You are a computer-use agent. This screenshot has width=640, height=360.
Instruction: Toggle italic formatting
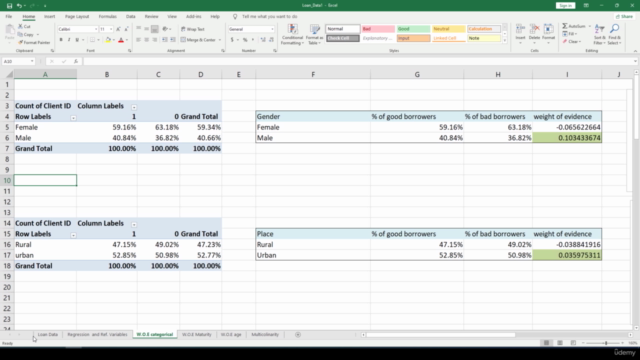click(x=69, y=40)
